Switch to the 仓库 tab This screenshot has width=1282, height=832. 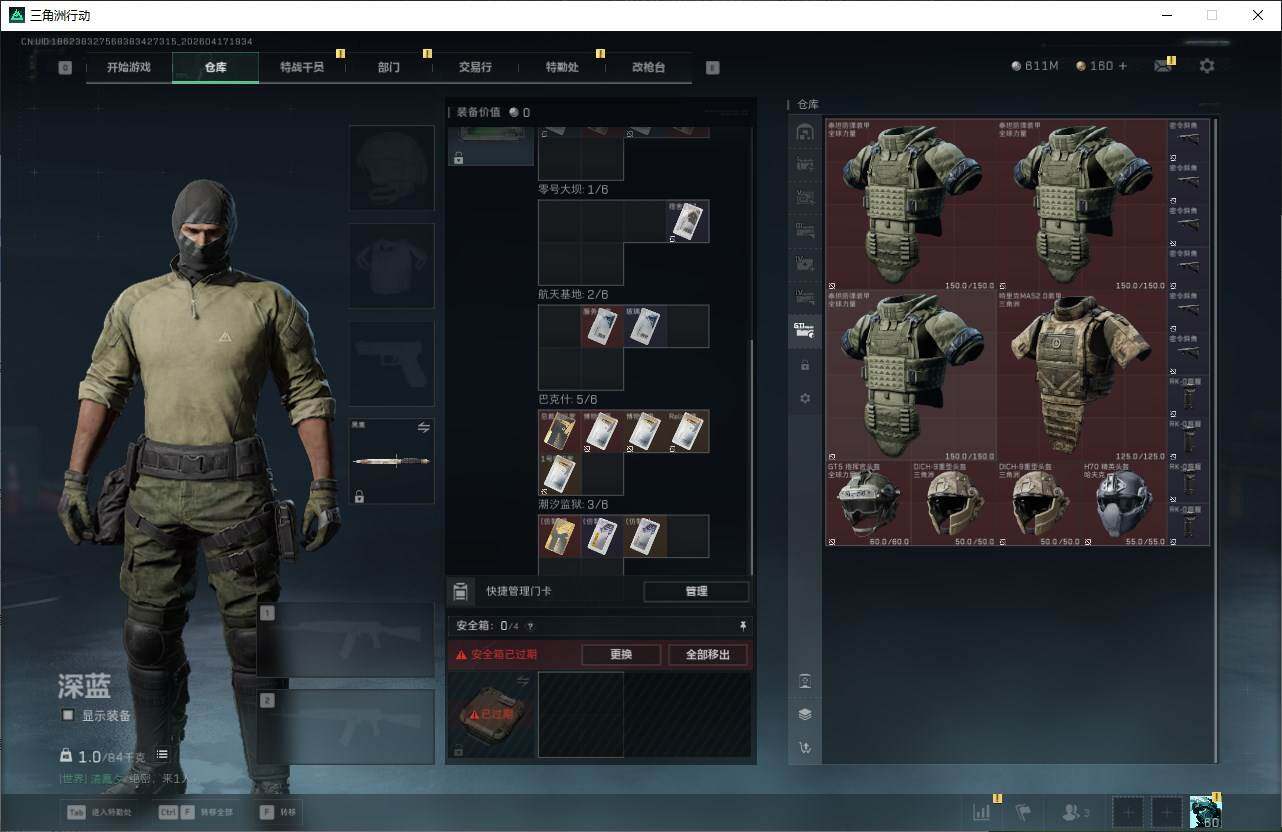point(215,67)
